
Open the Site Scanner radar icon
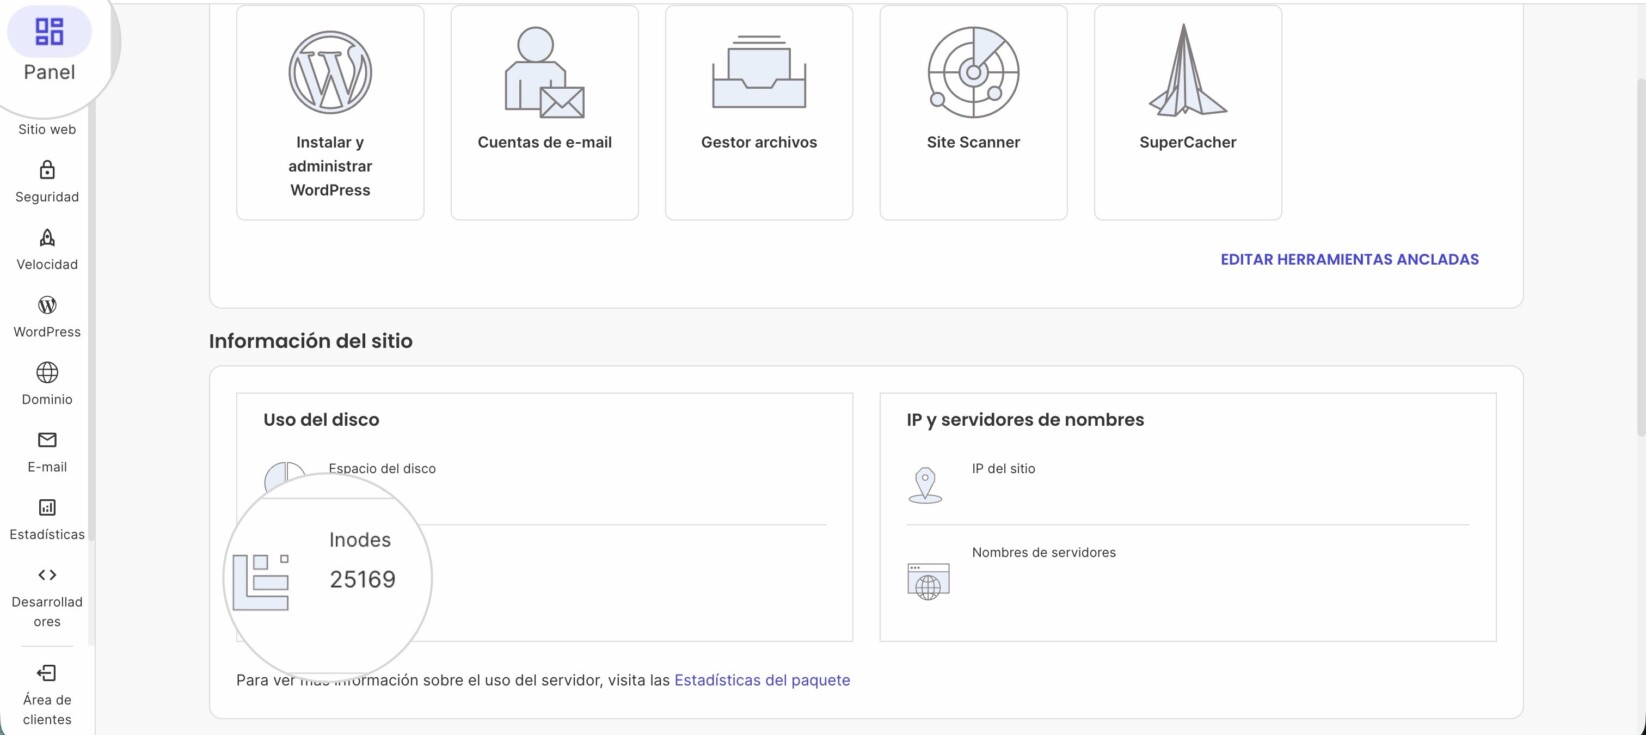[973, 72]
